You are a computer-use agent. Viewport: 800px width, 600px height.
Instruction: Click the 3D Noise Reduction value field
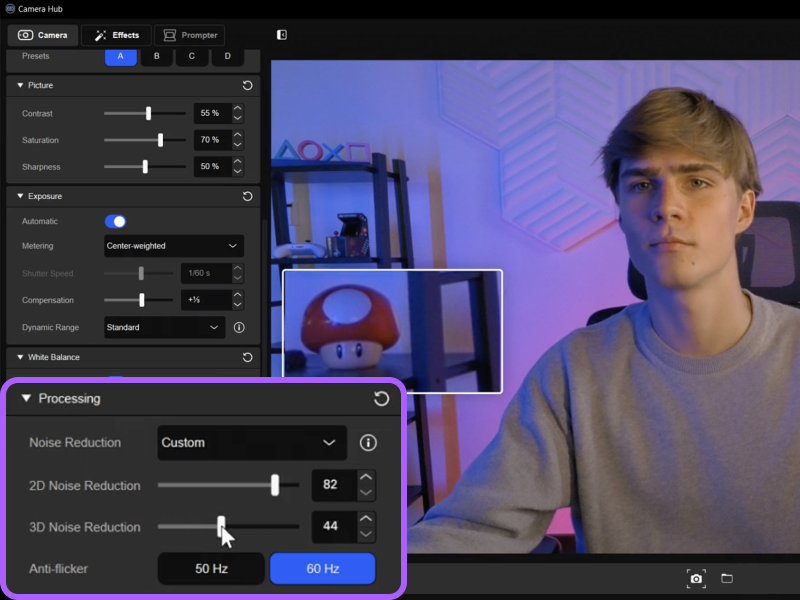(x=334, y=526)
